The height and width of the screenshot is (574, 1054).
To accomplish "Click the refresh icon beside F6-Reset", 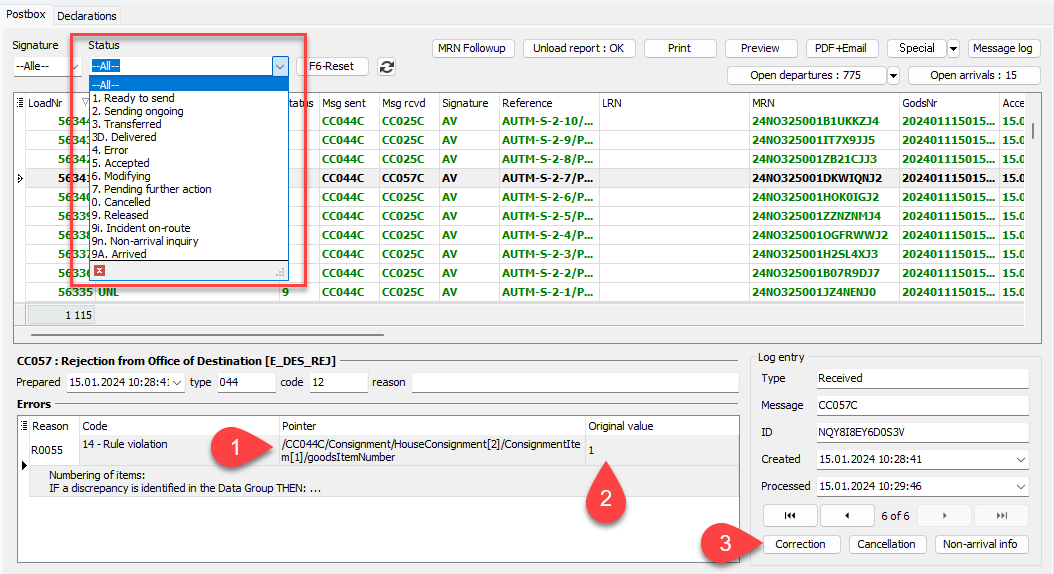I will [386, 67].
